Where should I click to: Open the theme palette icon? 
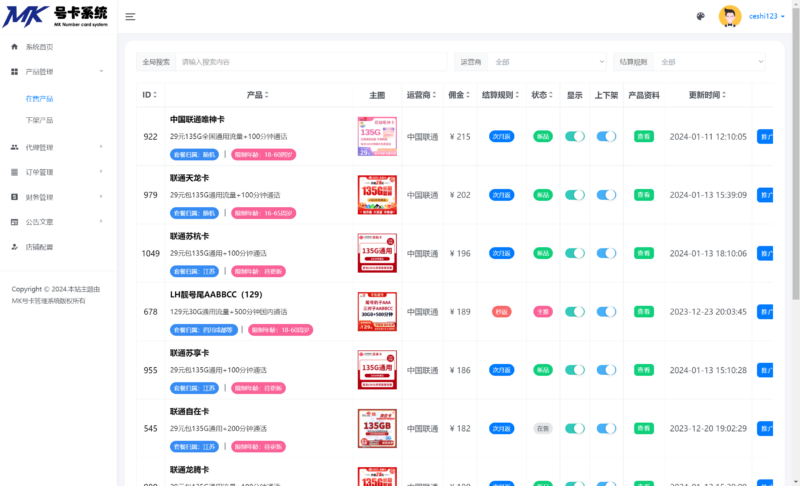pyautogui.click(x=701, y=16)
